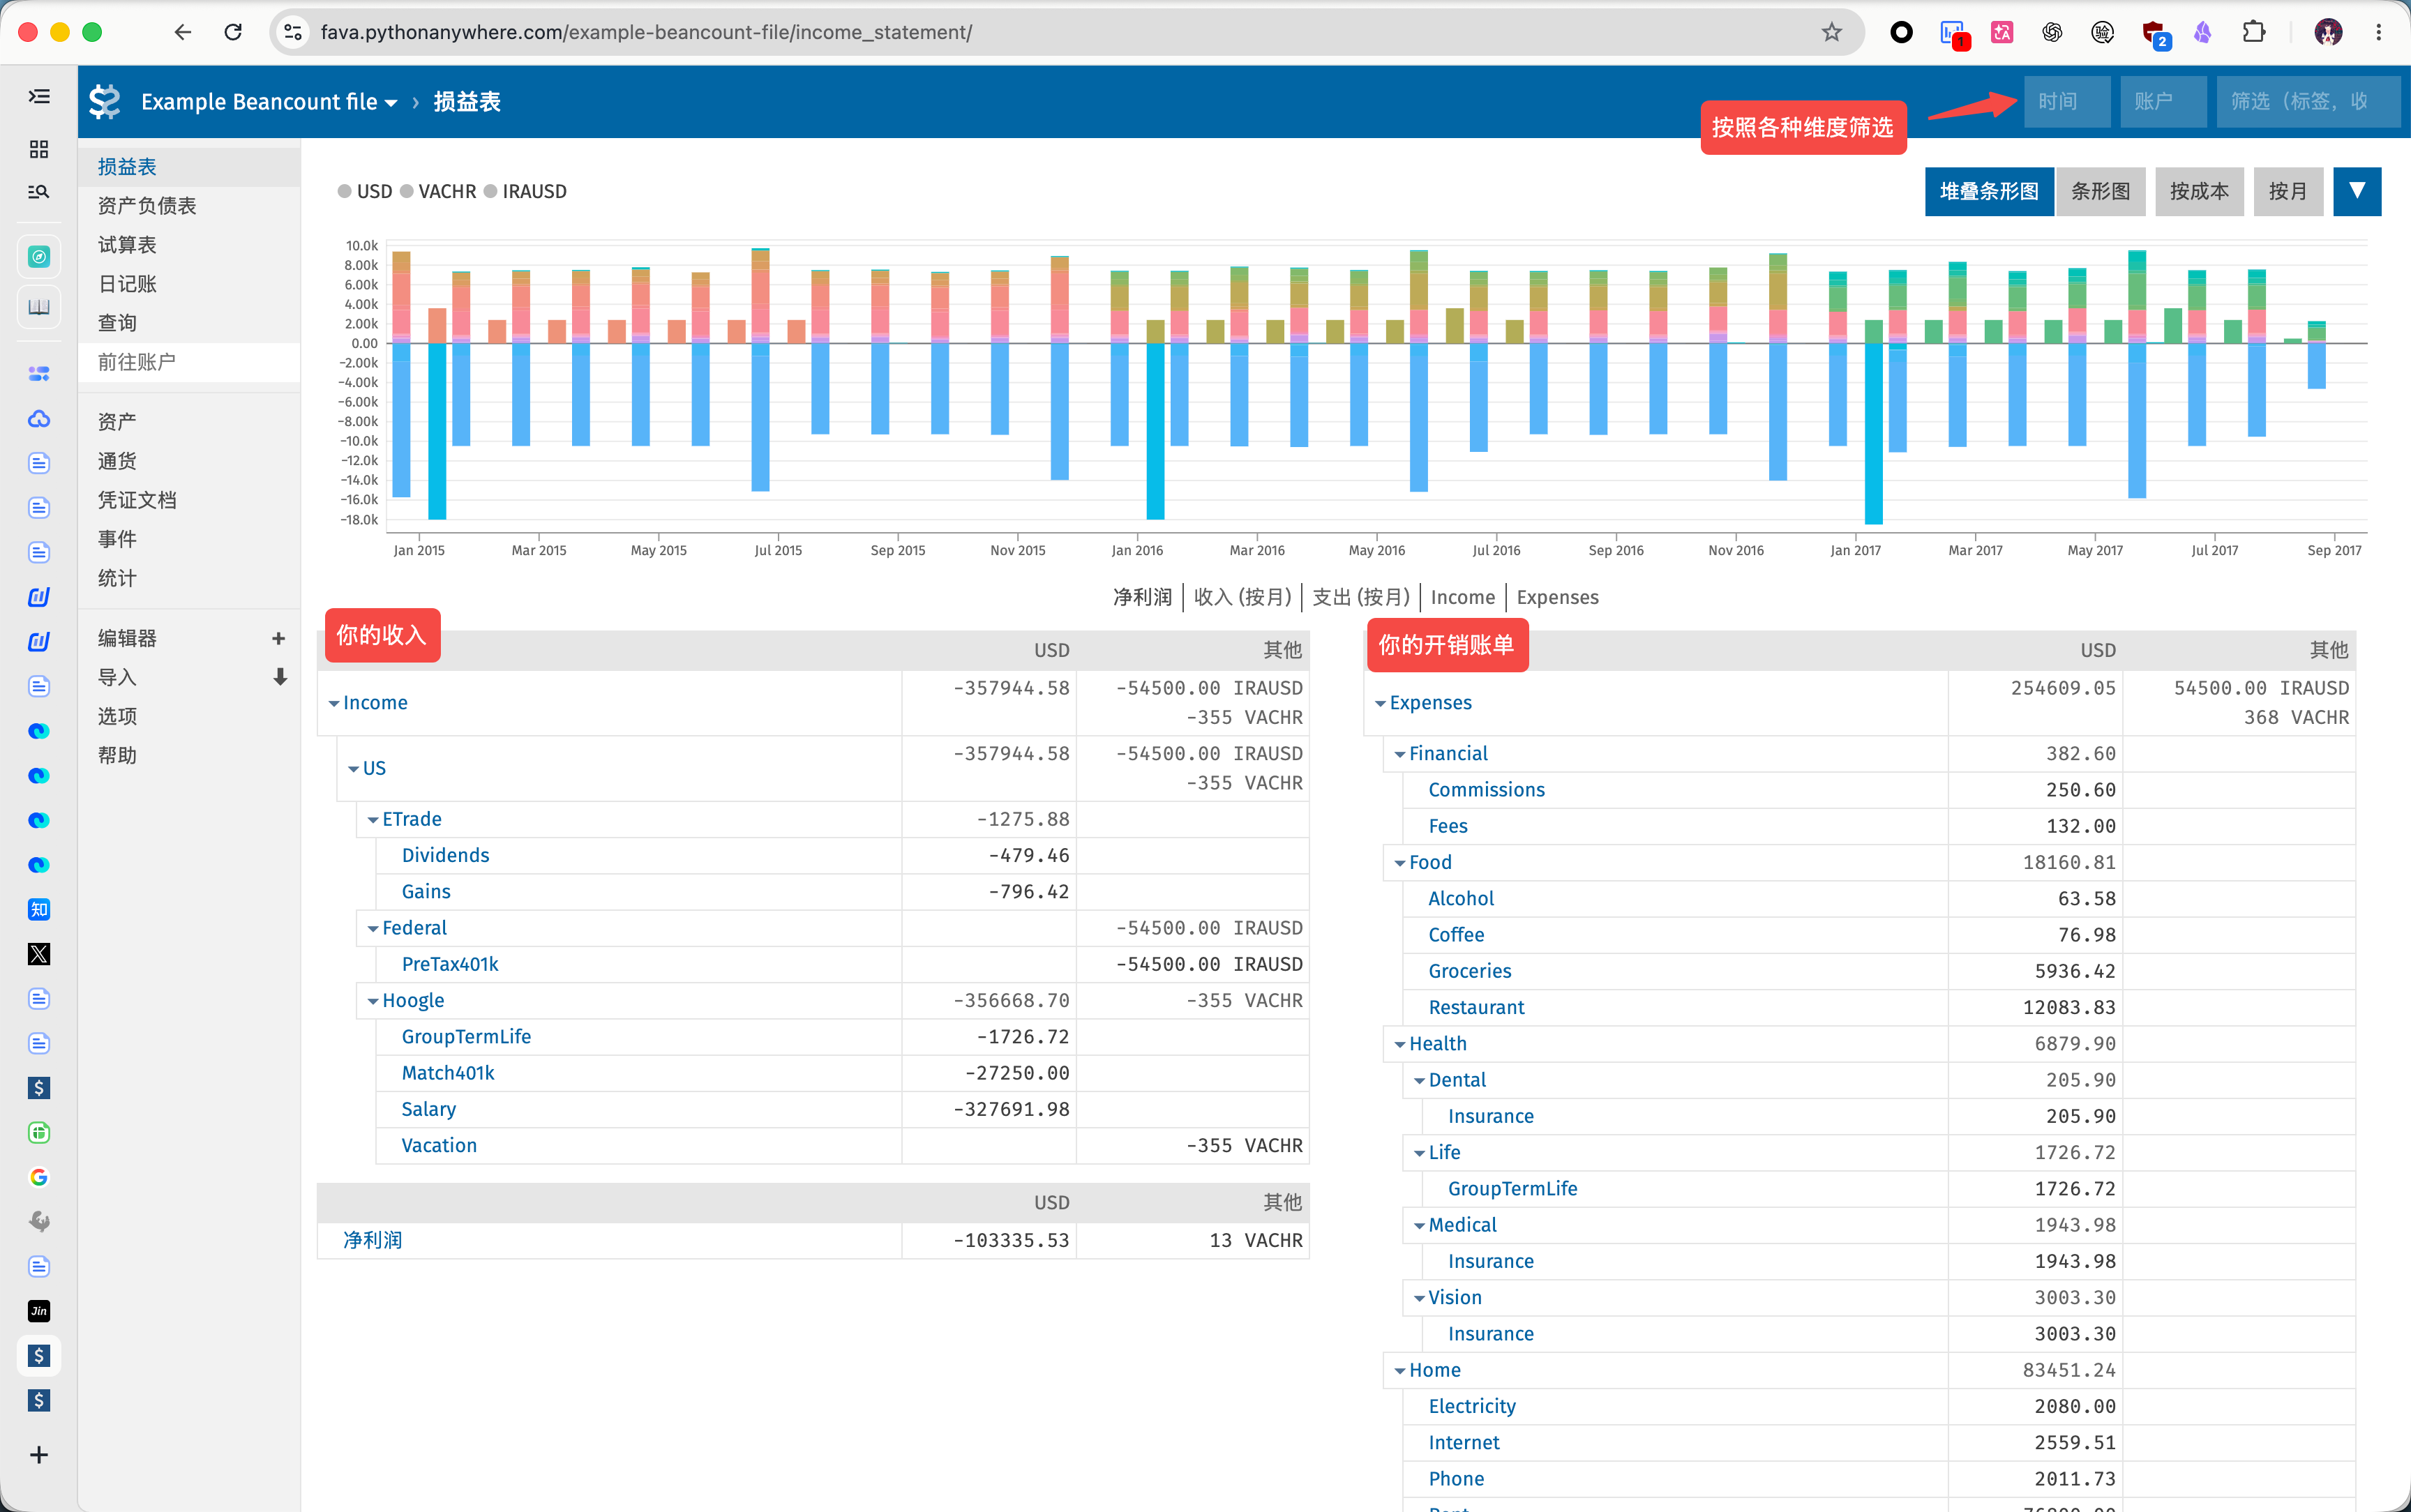Switch chart to 条形图 mode
The width and height of the screenshot is (2411, 1512).
2100,191
